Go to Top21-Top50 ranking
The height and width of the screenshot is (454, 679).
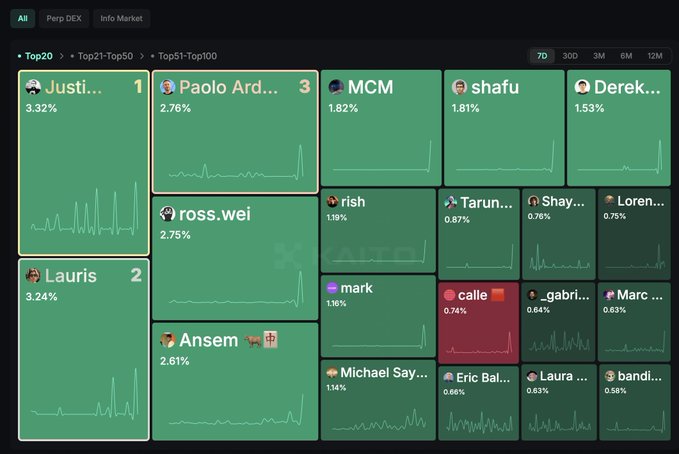coord(105,56)
